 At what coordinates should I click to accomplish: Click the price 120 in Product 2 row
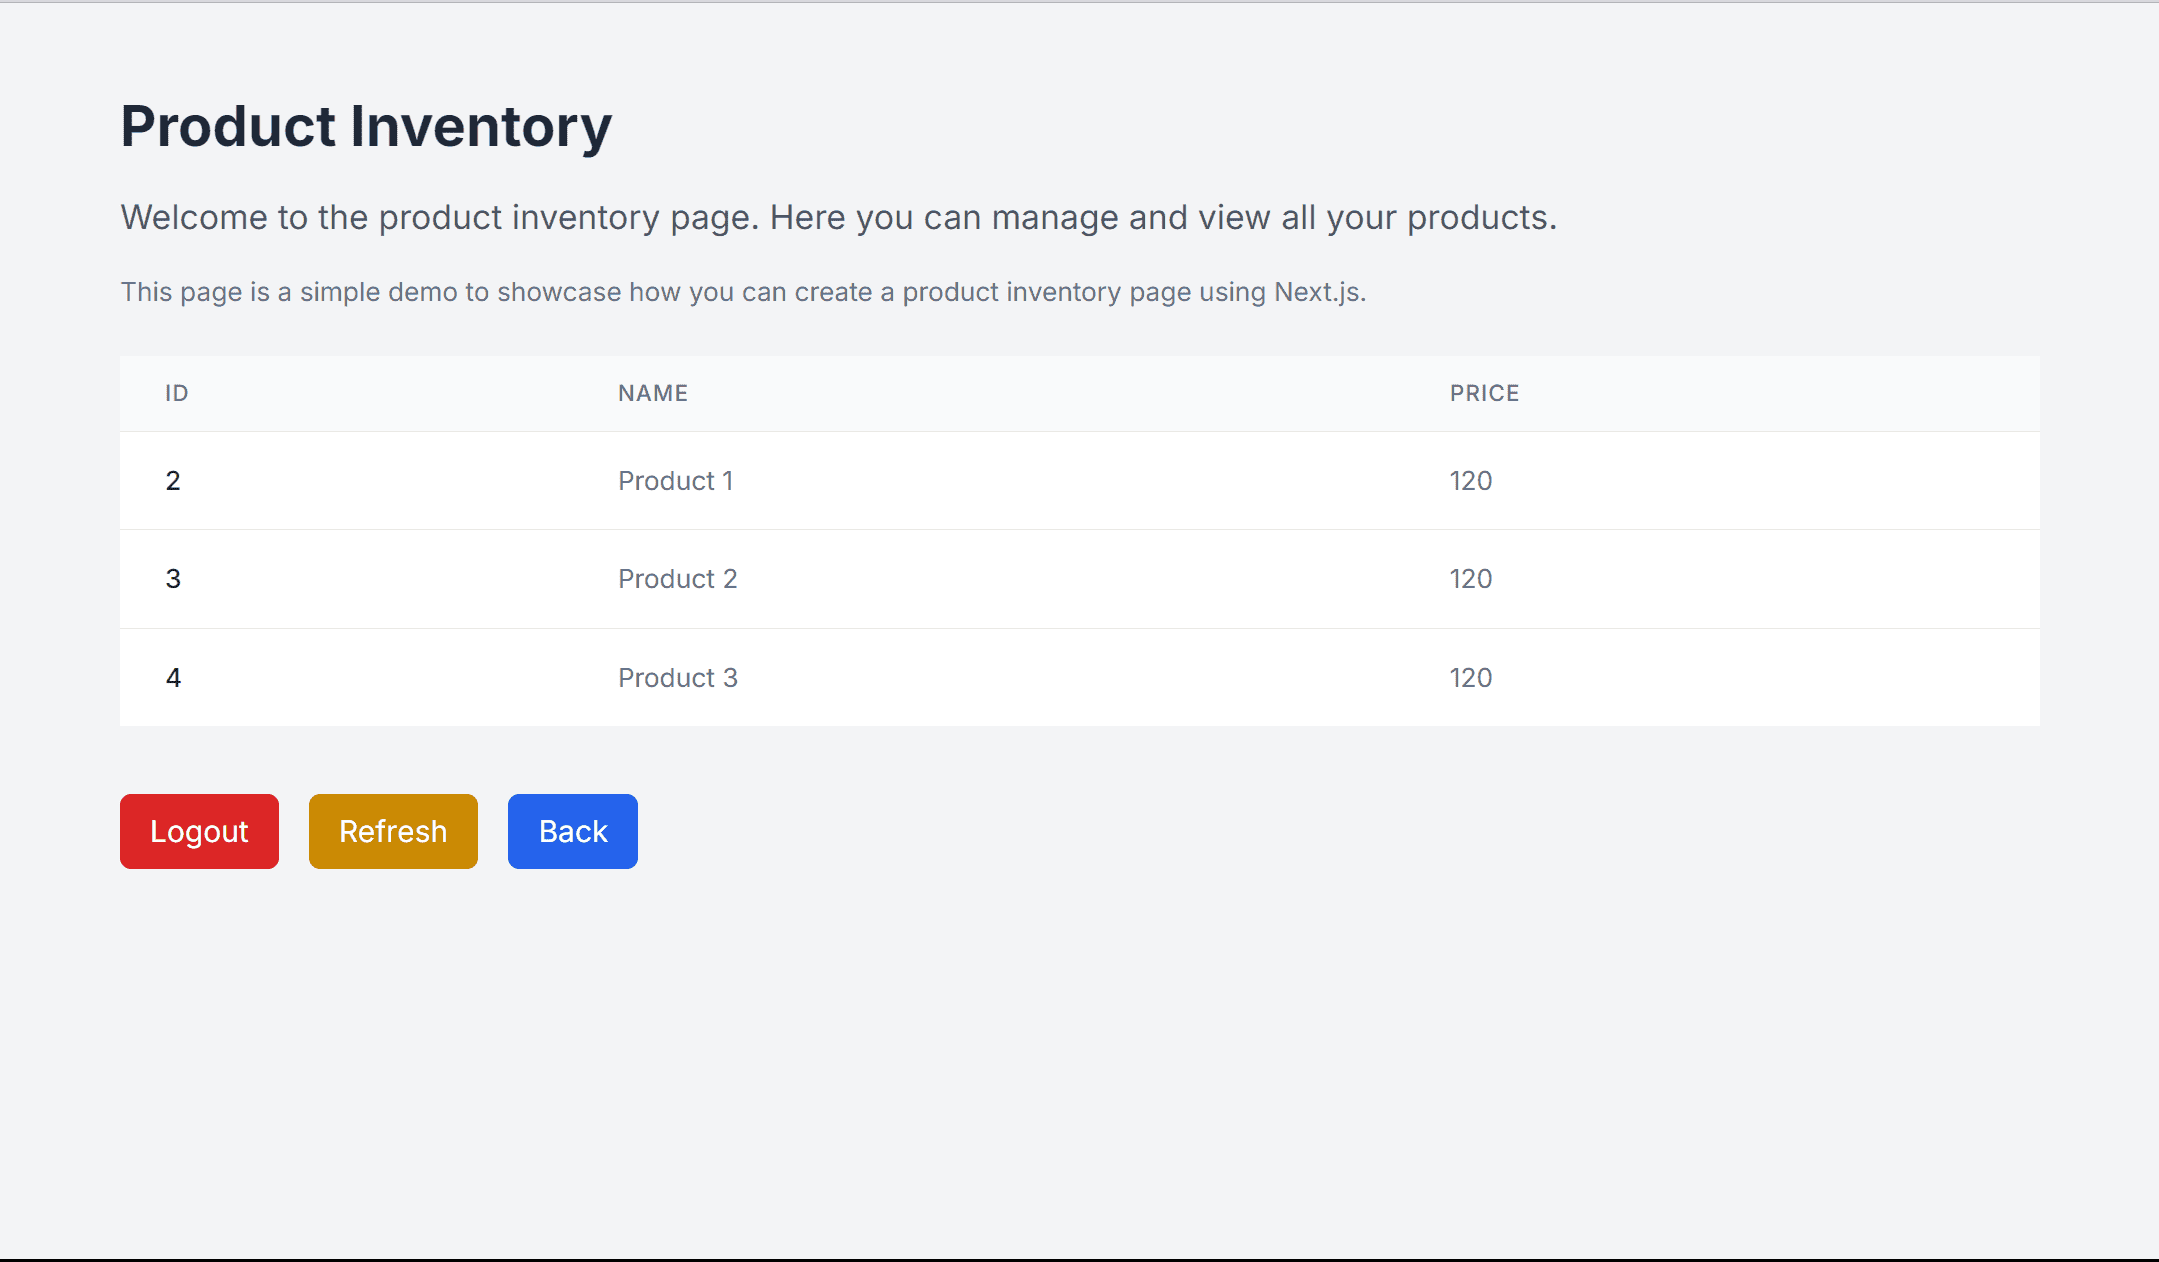pyautogui.click(x=1470, y=579)
